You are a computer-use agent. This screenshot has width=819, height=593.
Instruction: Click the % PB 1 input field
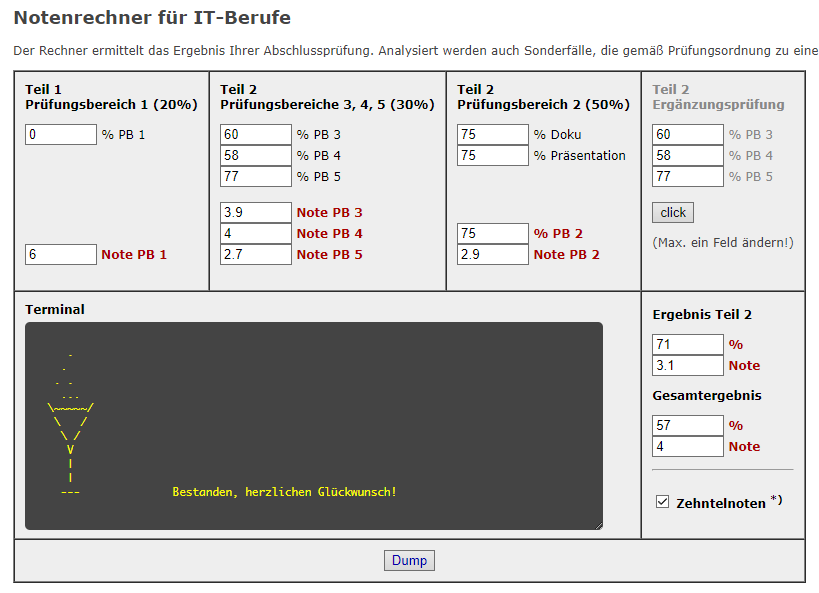click(61, 134)
